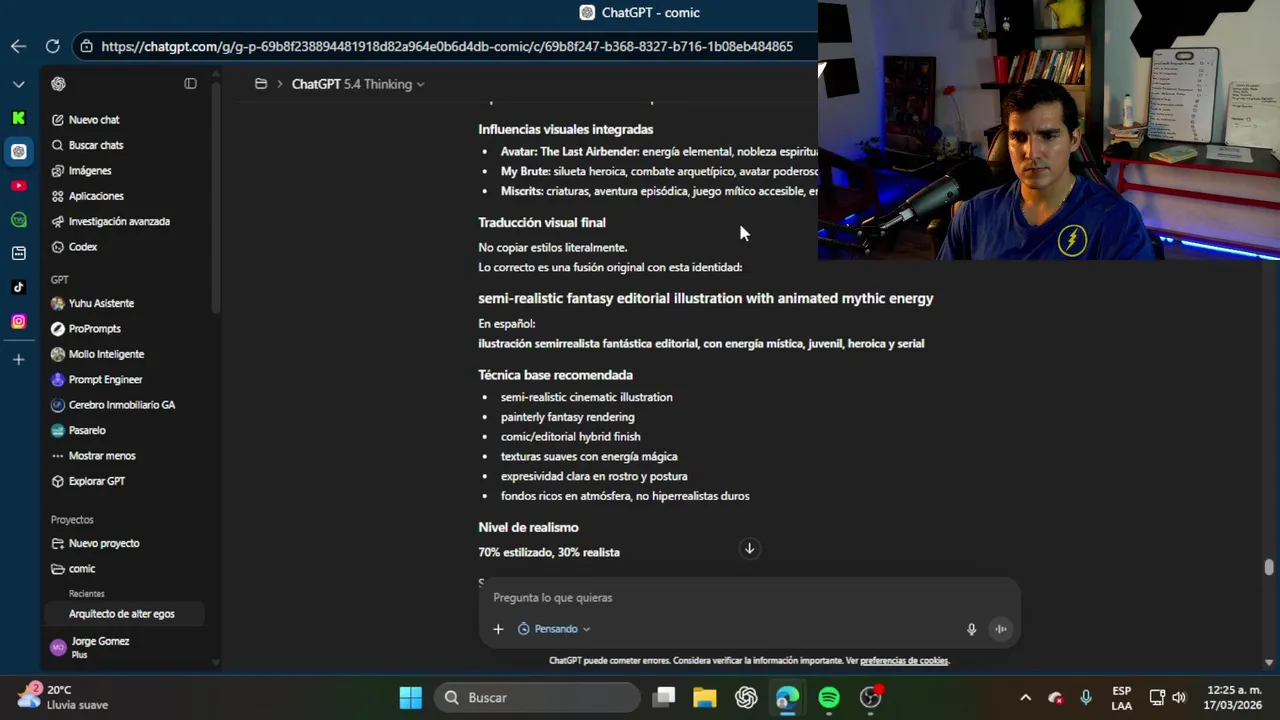Open the 20°C Lluvia suave weather widget
Screen dimensions: 1280x720
(63, 697)
